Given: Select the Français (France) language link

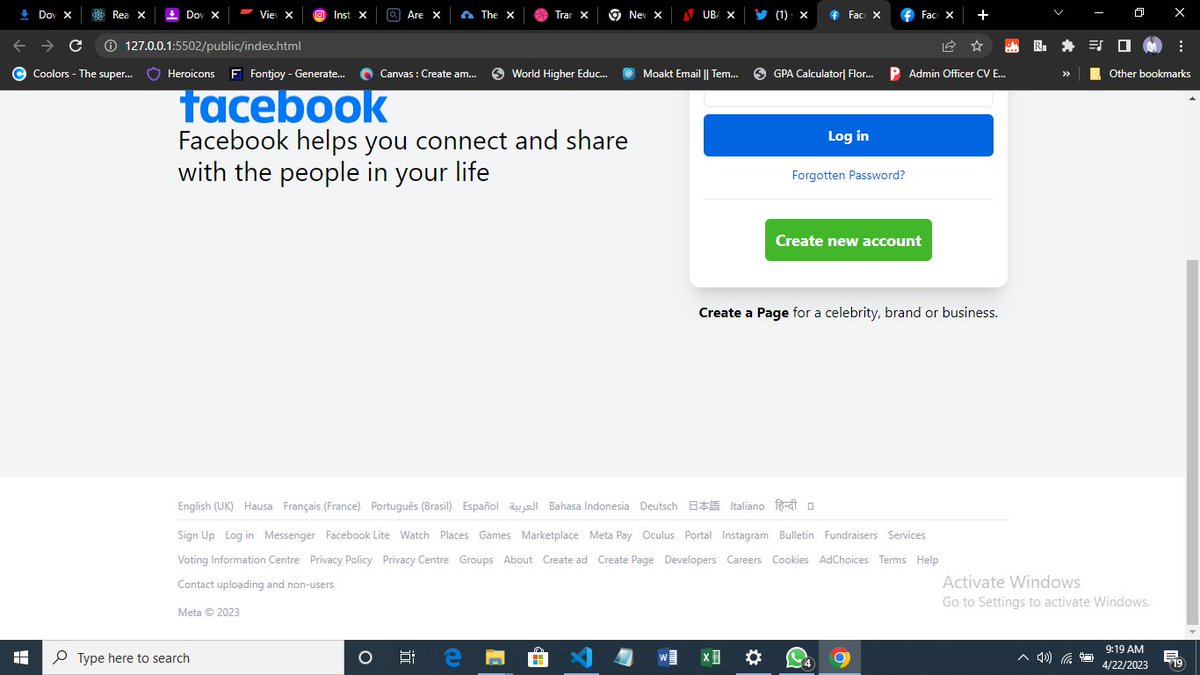Looking at the screenshot, I should (x=322, y=506).
